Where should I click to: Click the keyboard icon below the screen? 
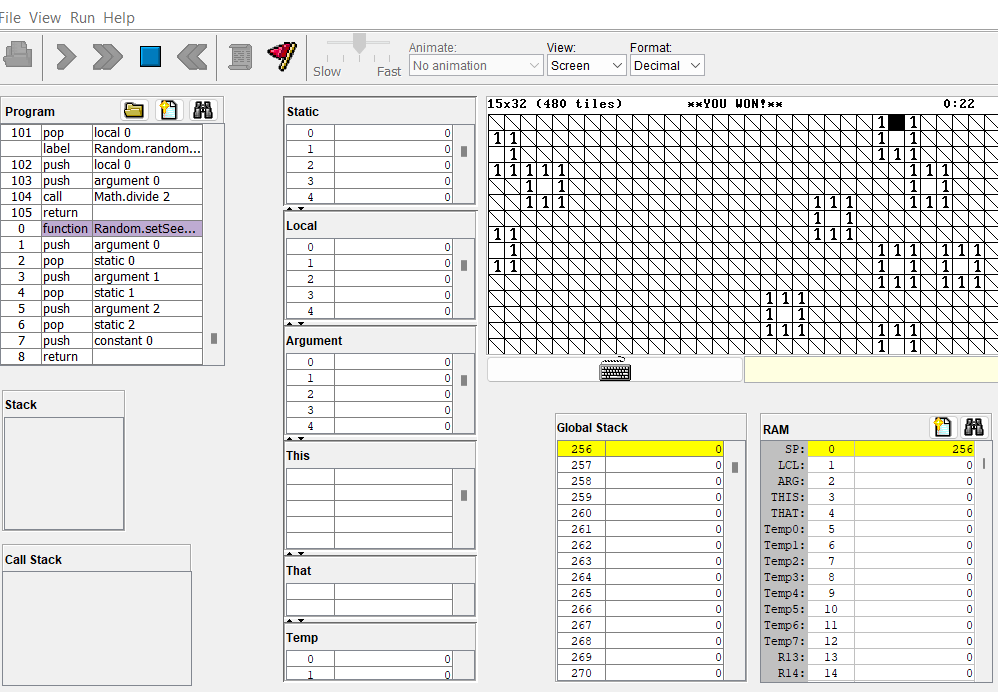tap(615, 369)
